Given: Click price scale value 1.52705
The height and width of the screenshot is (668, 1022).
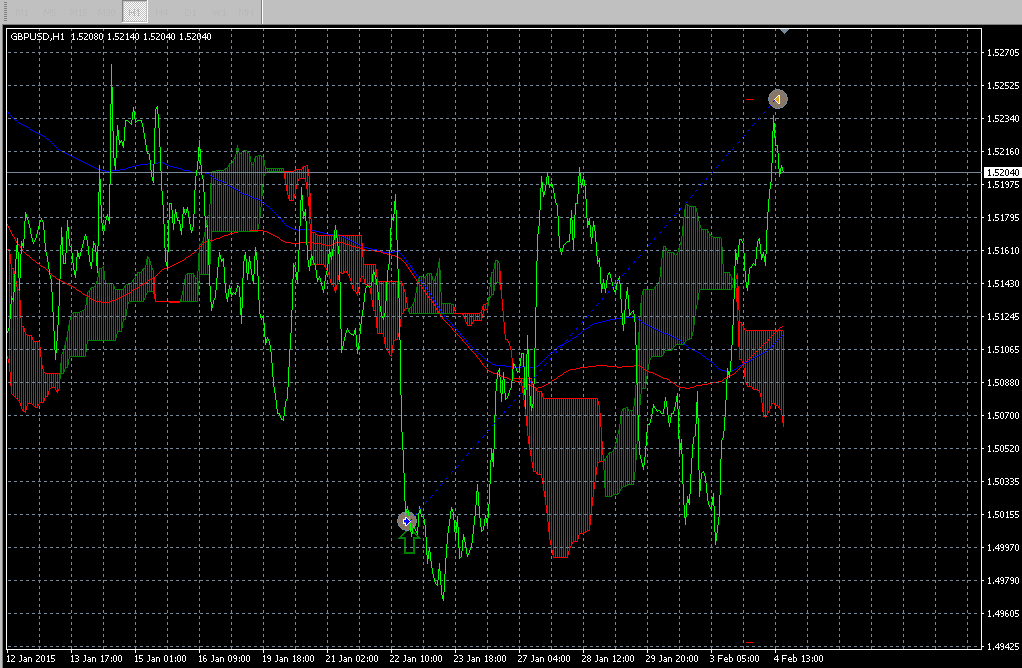Looking at the screenshot, I should point(1002,53).
